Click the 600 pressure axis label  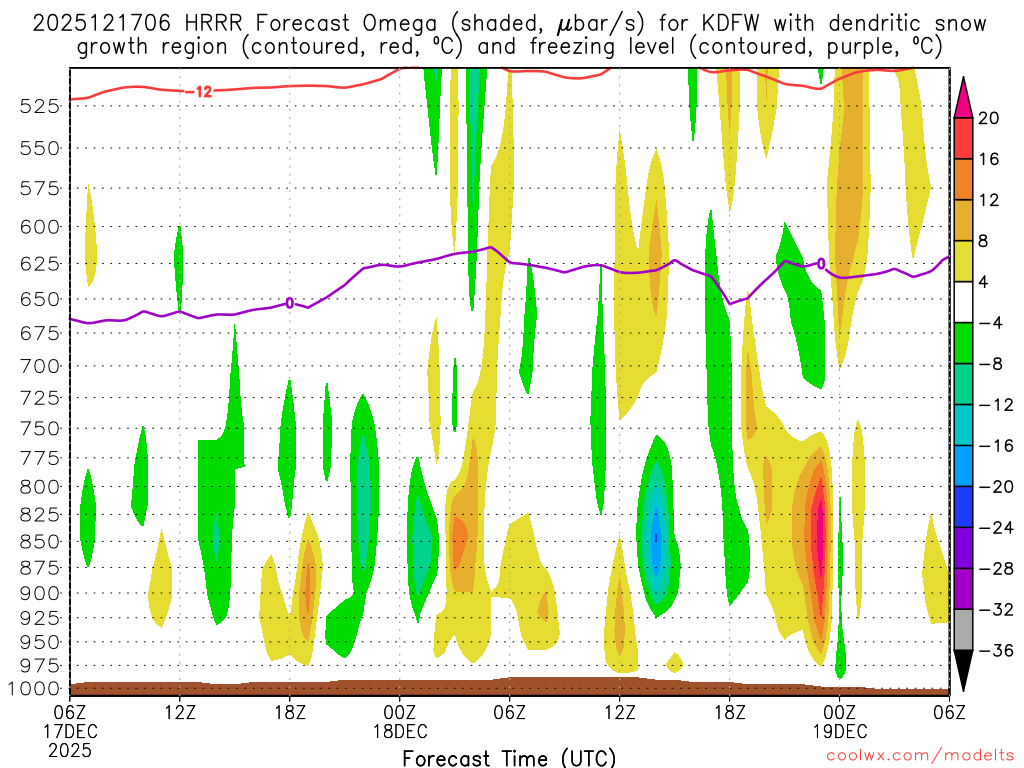40,227
